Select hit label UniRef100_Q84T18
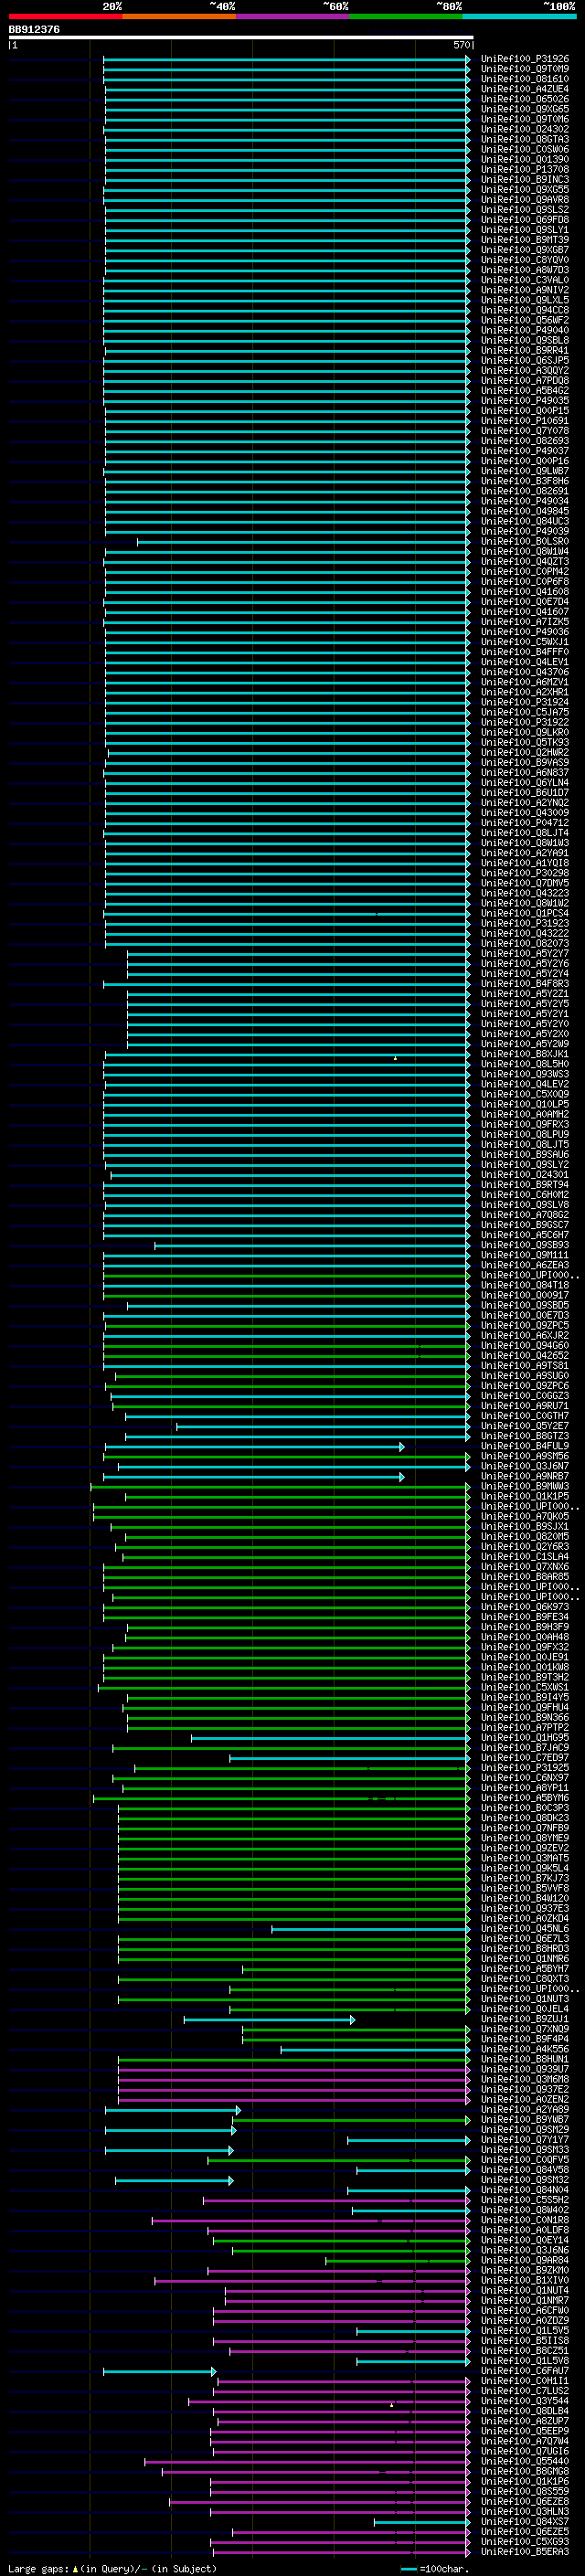Image resolution: width=585 pixels, height=2576 pixels. tap(525, 1285)
